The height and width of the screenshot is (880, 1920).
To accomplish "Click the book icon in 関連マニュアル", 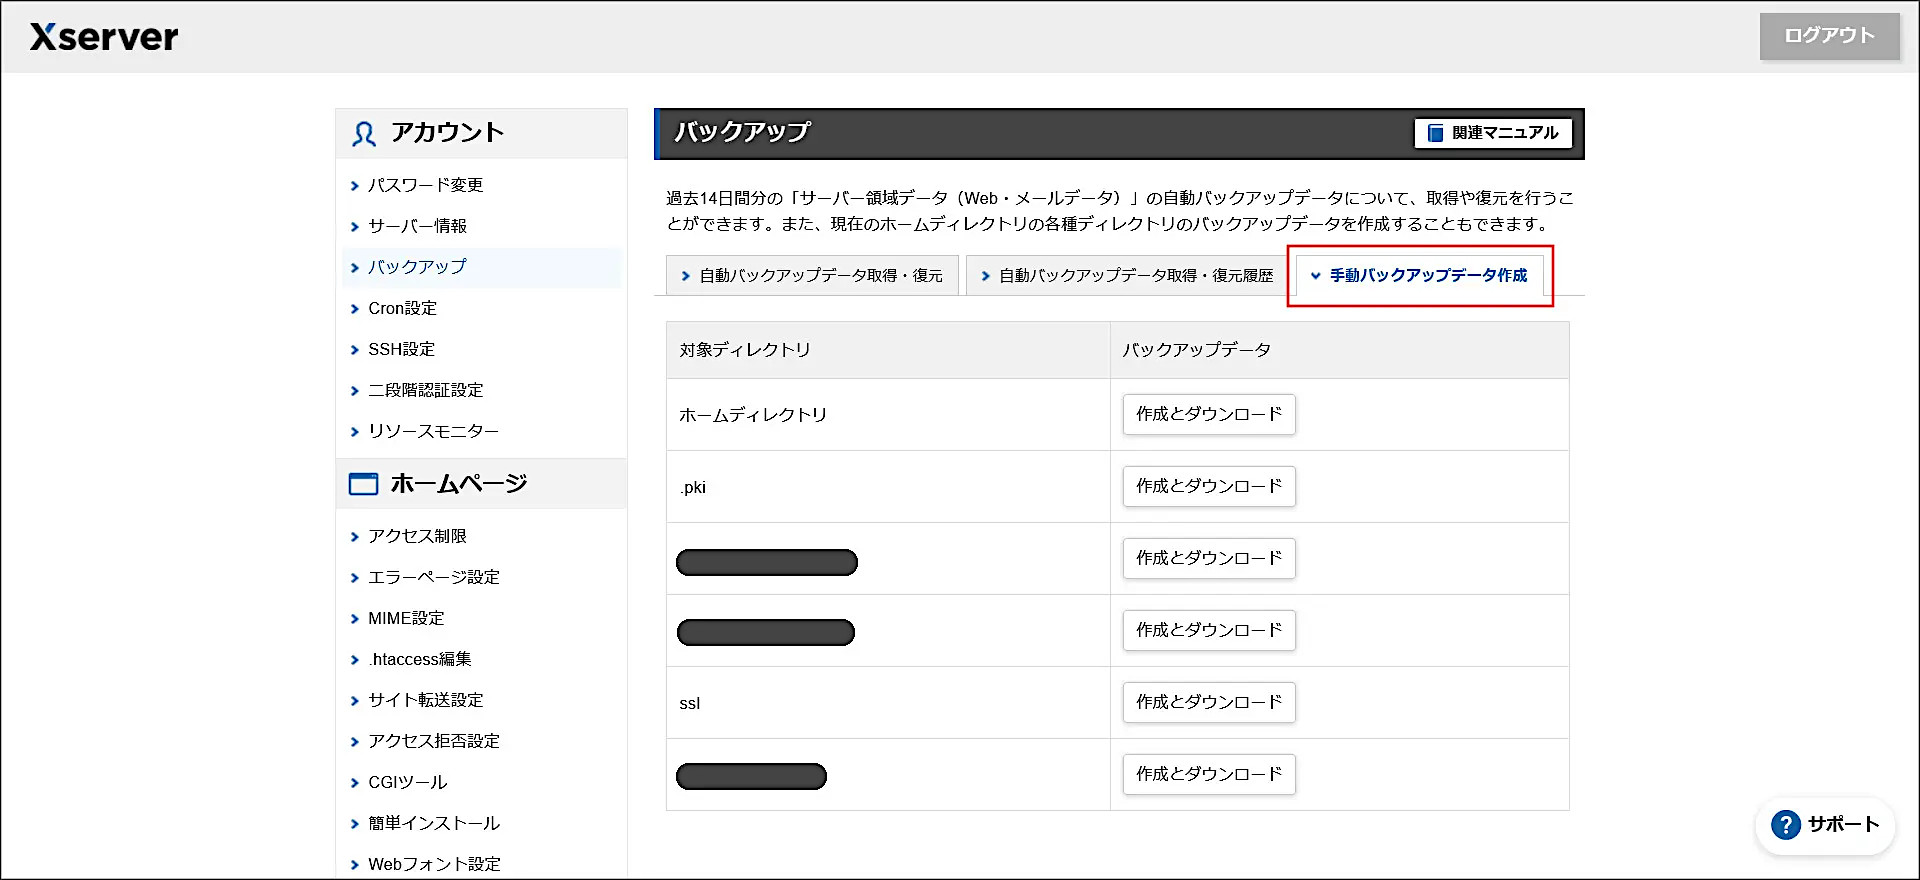I will 1435,133.
